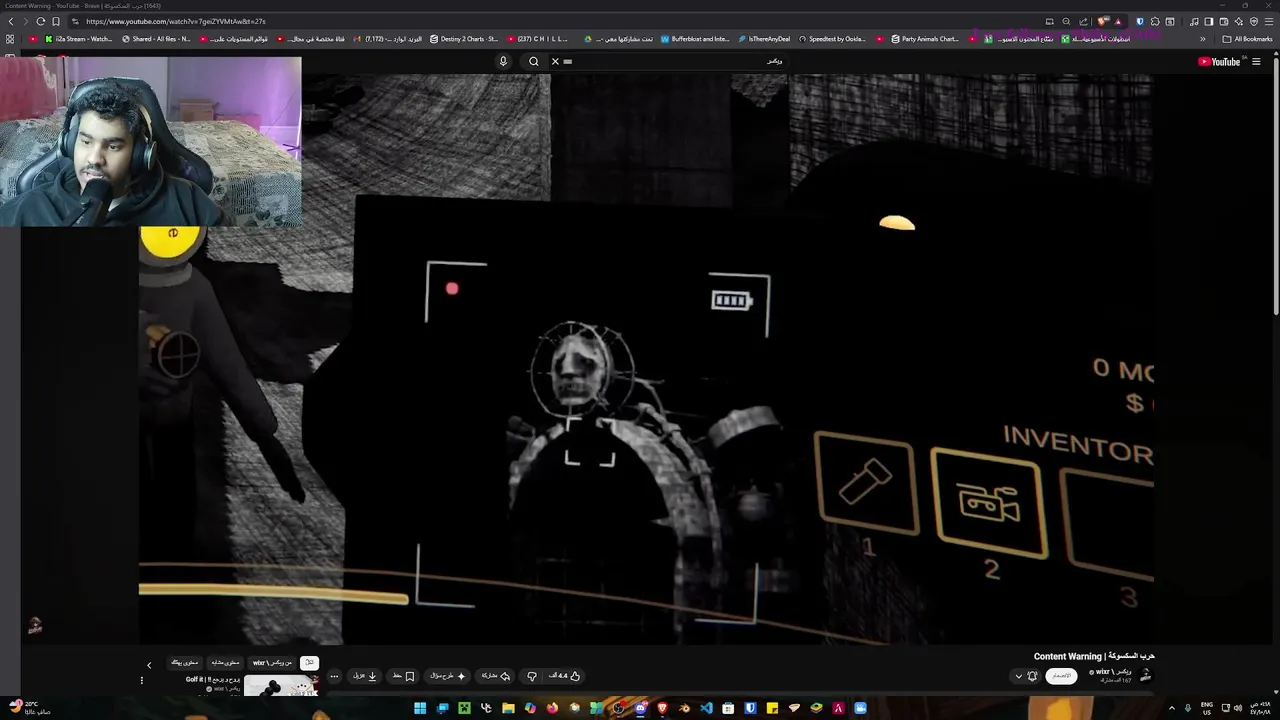Open the Destiny 2 Charts bookmark
1280x720 pixels.
pyautogui.click(x=464, y=39)
